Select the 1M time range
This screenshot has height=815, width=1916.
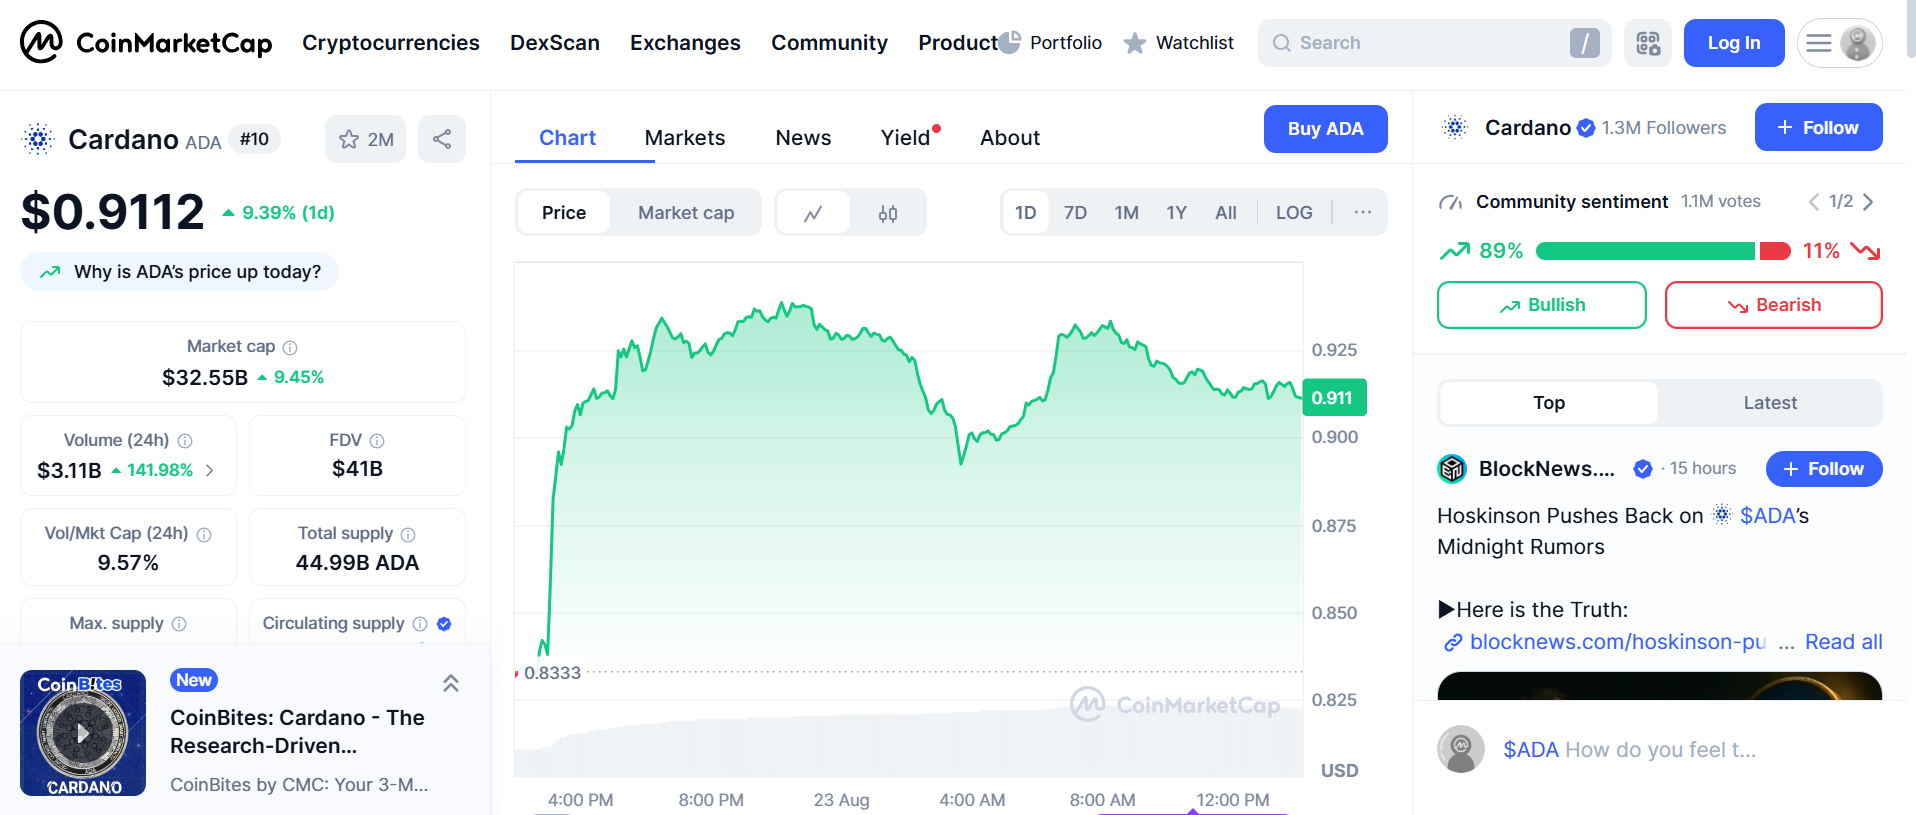click(x=1126, y=212)
